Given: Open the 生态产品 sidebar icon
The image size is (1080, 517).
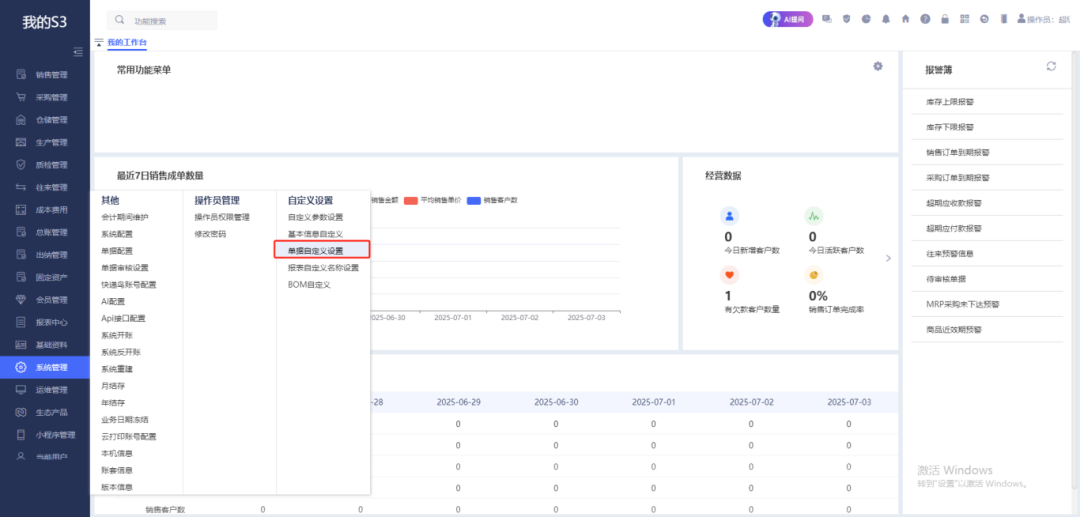Looking at the screenshot, I should click(x=21, y=412).
